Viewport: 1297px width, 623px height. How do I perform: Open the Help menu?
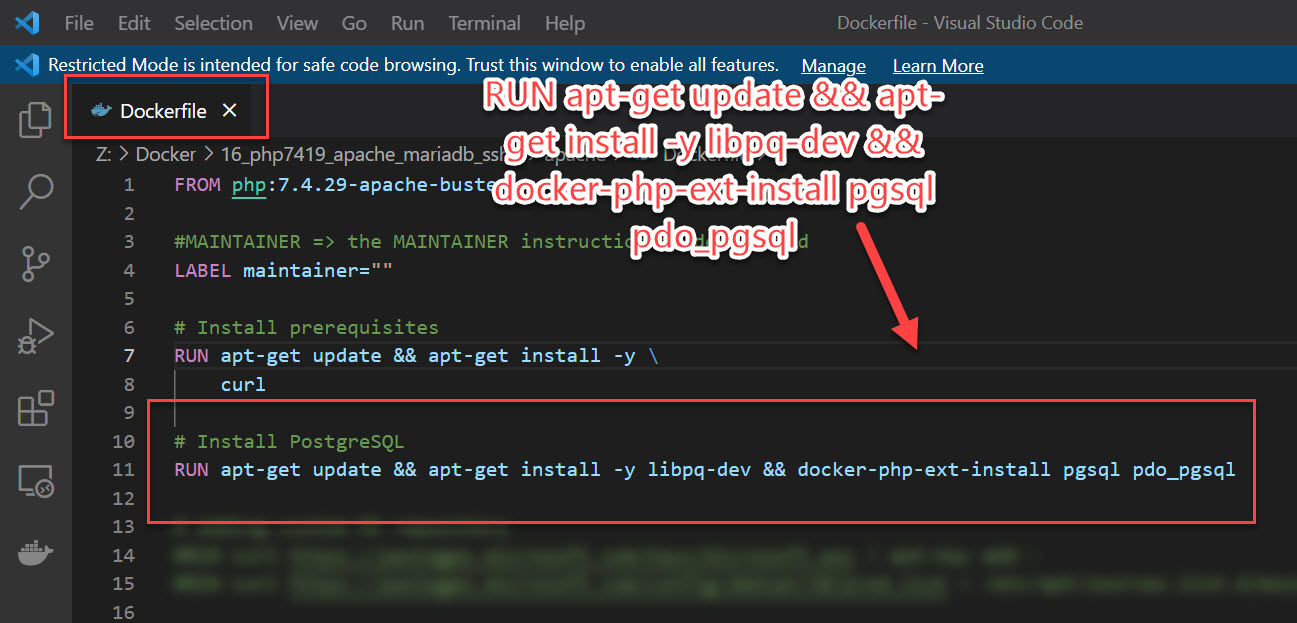coord(565,22)
